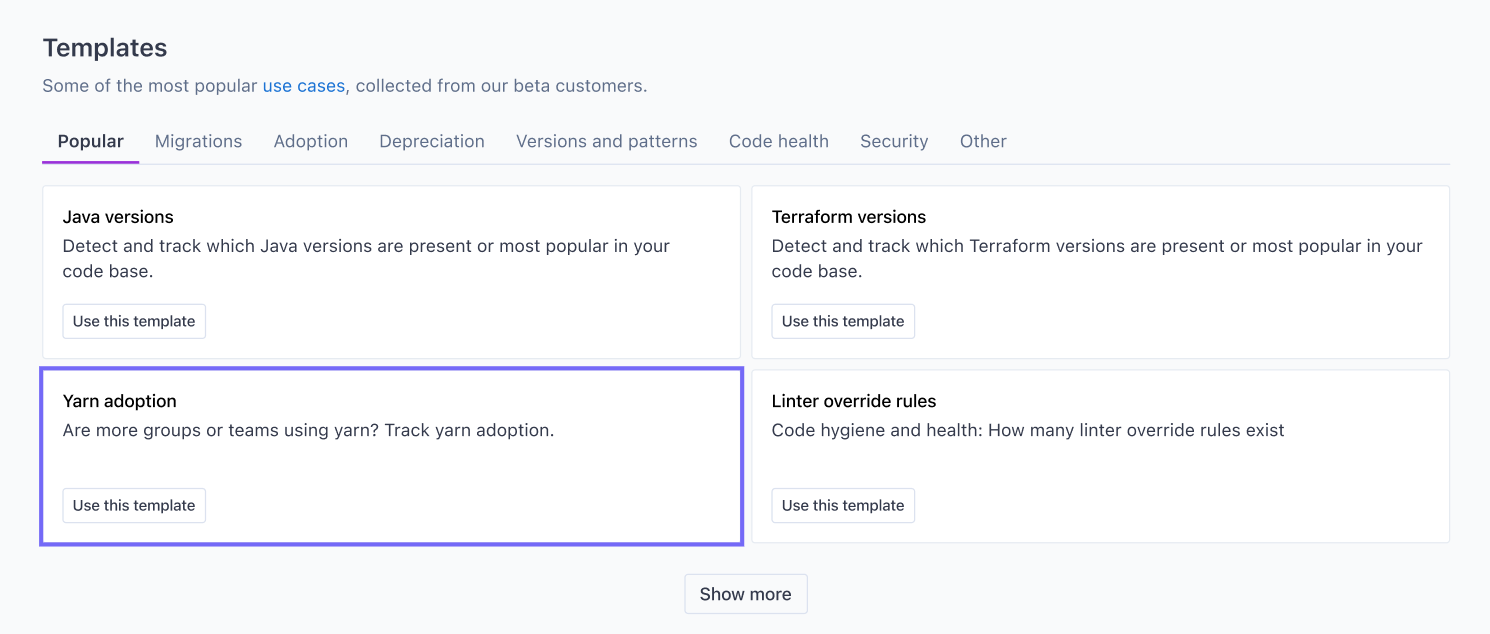Click the Show more button

[x=745, y=594]
